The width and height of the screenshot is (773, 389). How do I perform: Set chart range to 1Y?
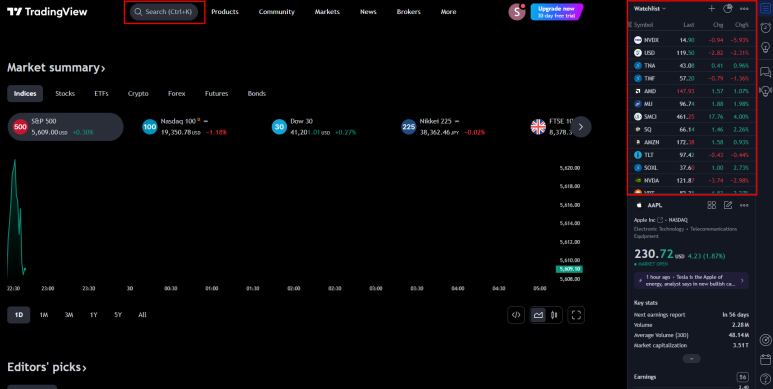point(94,315)
